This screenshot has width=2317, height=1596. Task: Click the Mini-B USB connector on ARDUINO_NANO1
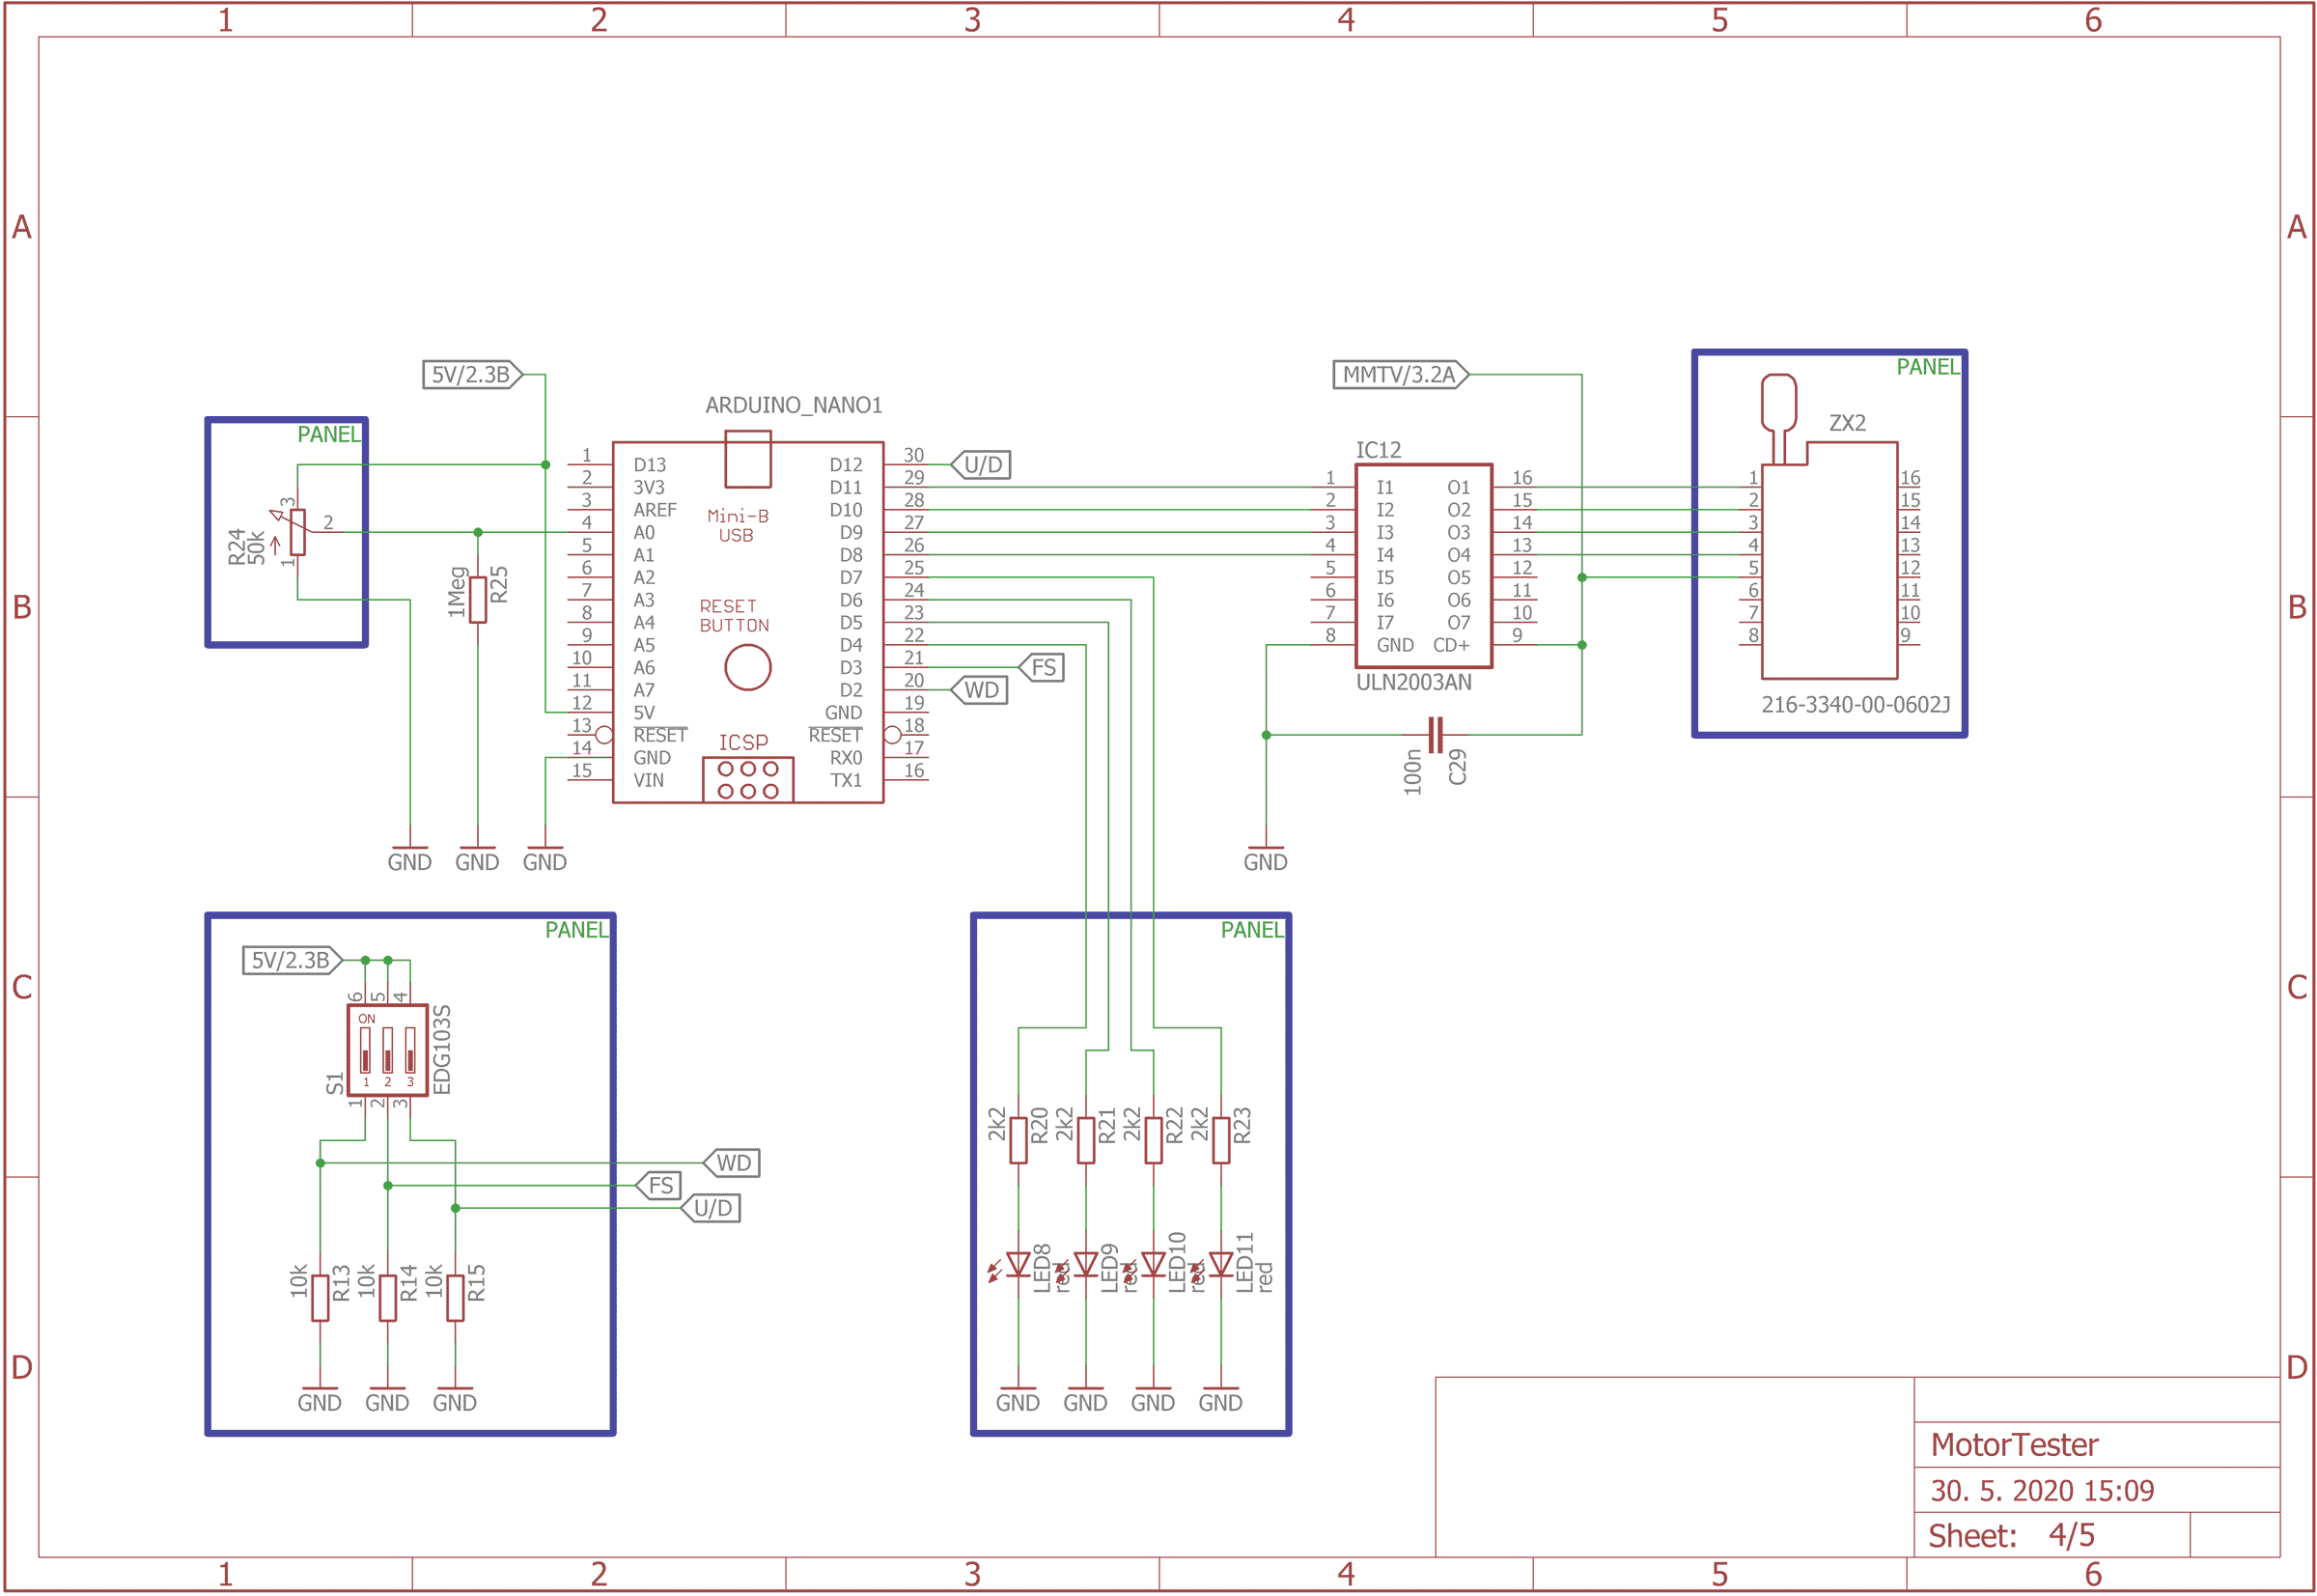[x=748, y=457]
